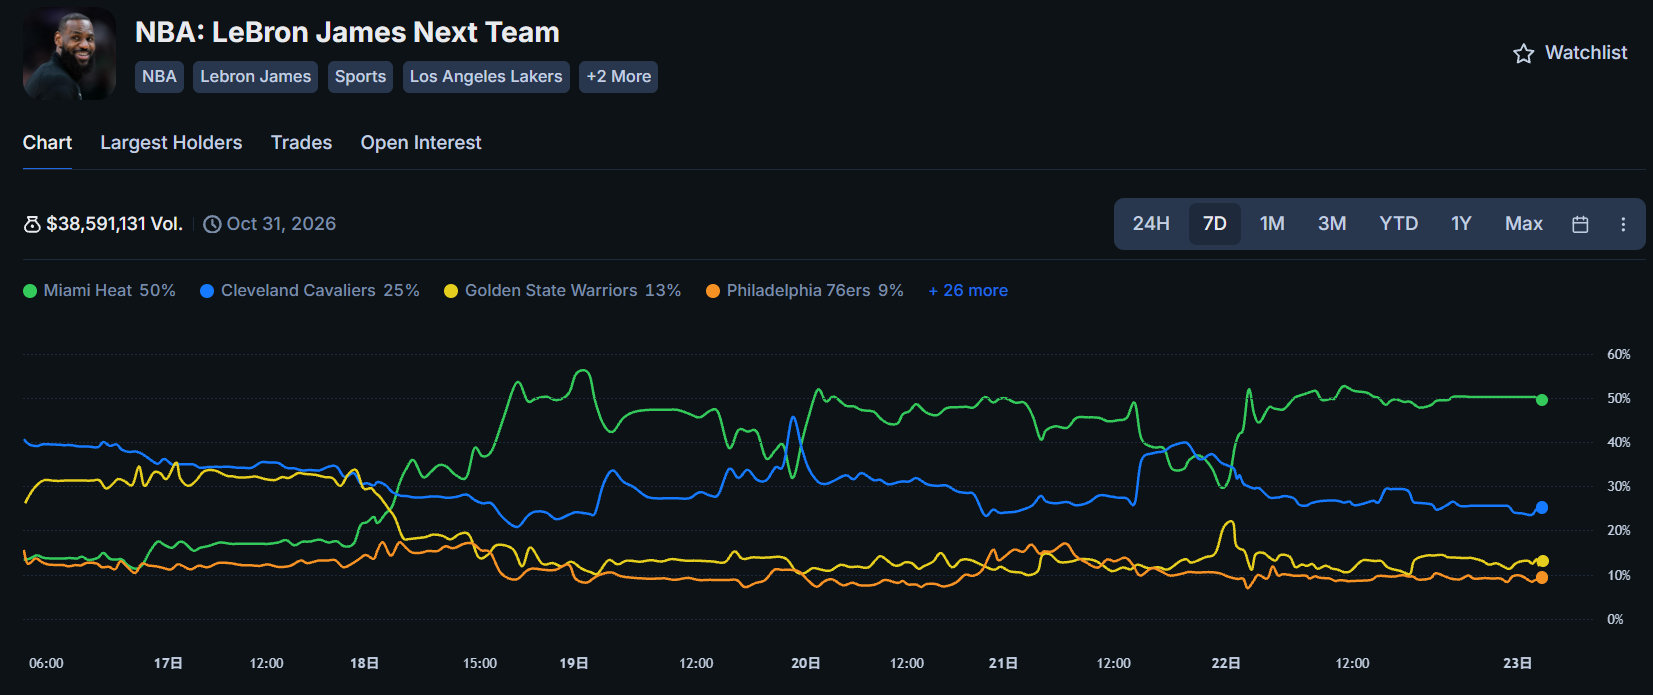Viewport: 1653px width, 695px height.
Task: Open the calendar date range picker
Action: point(1580,224)
